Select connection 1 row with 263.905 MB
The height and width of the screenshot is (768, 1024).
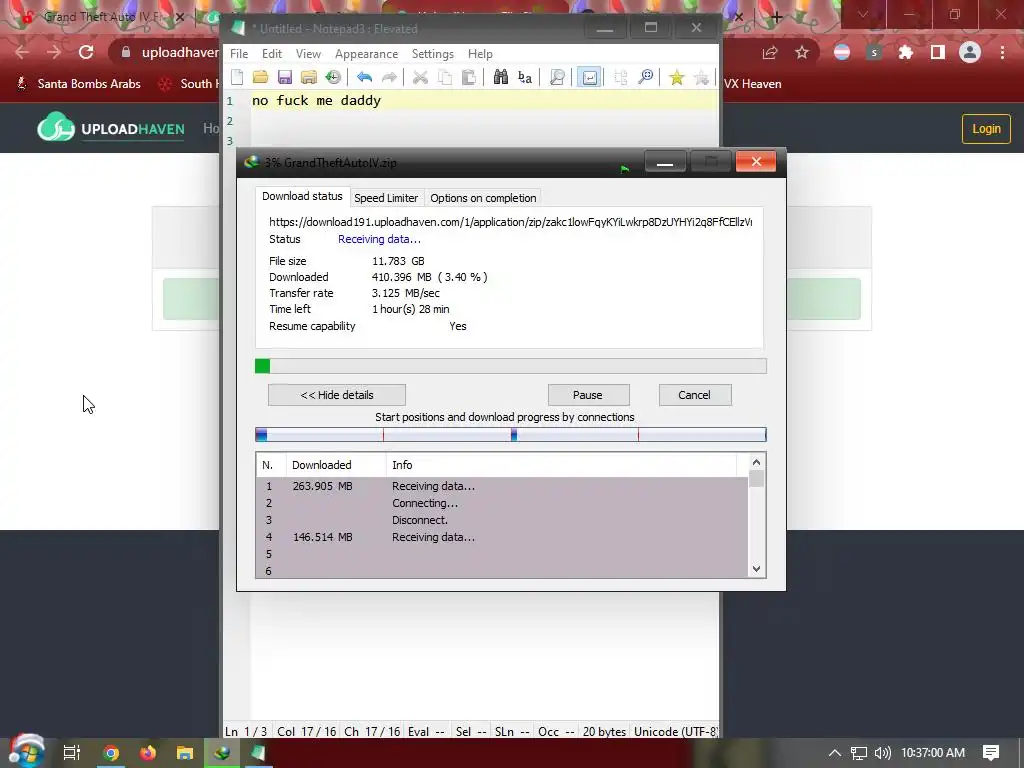pyautogui.click(x=502, y=486)
